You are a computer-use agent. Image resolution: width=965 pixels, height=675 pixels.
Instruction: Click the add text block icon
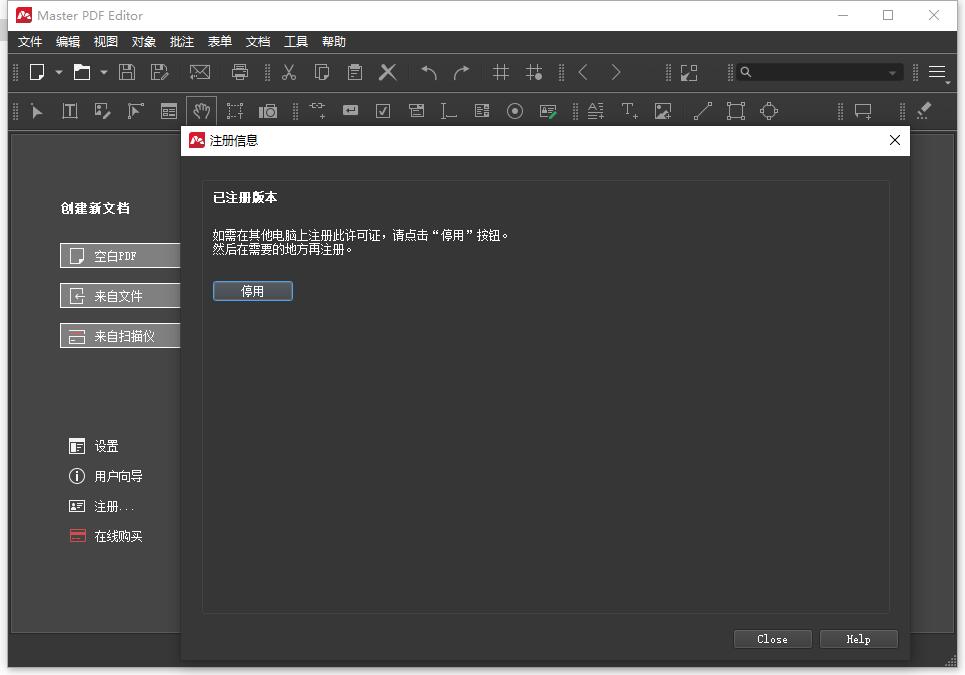[596, 111]
